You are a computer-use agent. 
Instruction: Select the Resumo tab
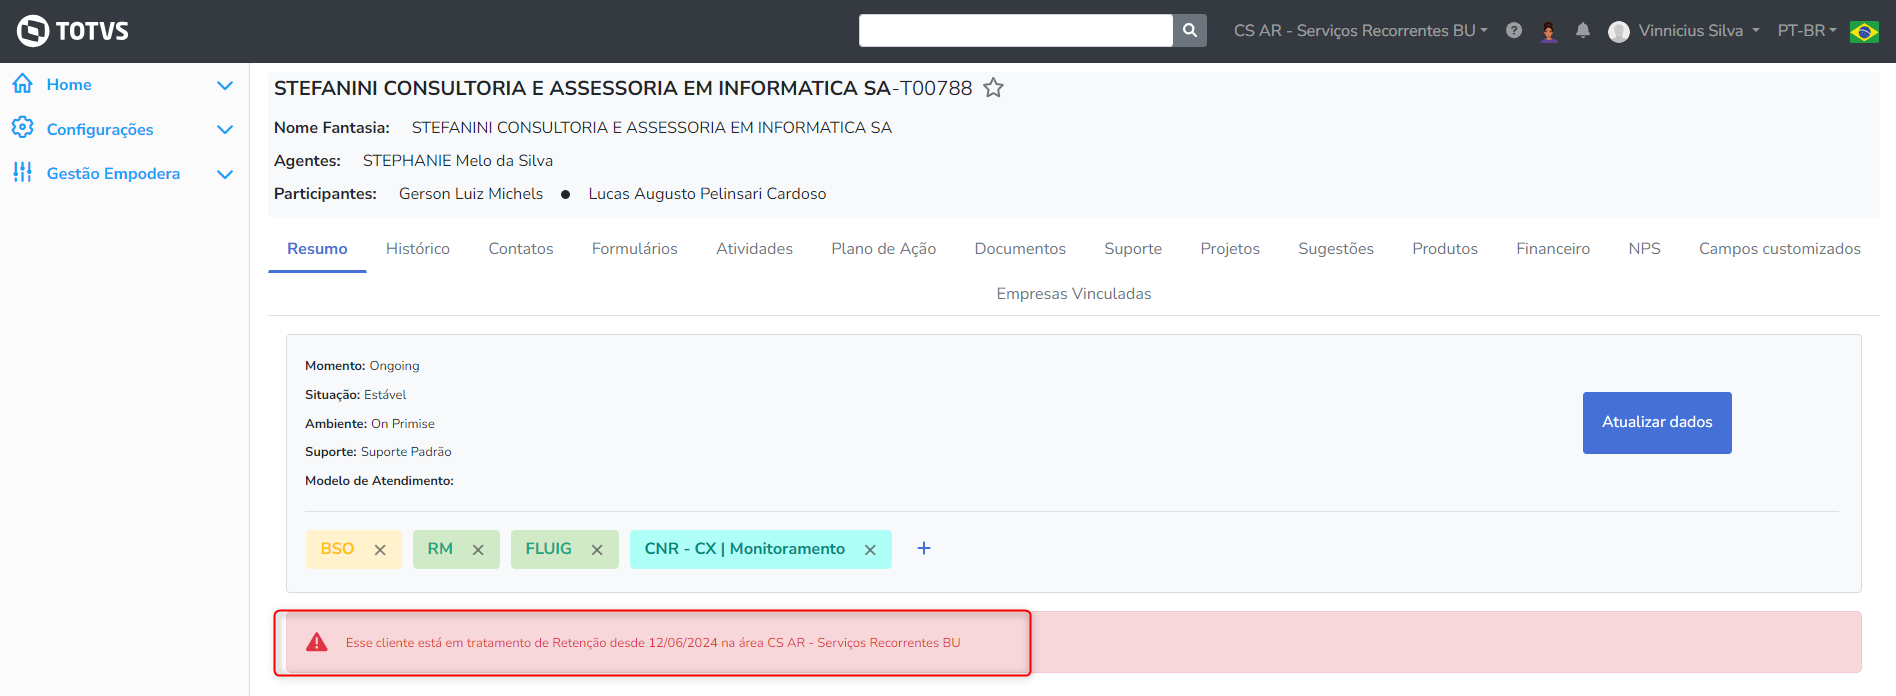(x=317, y=249)
